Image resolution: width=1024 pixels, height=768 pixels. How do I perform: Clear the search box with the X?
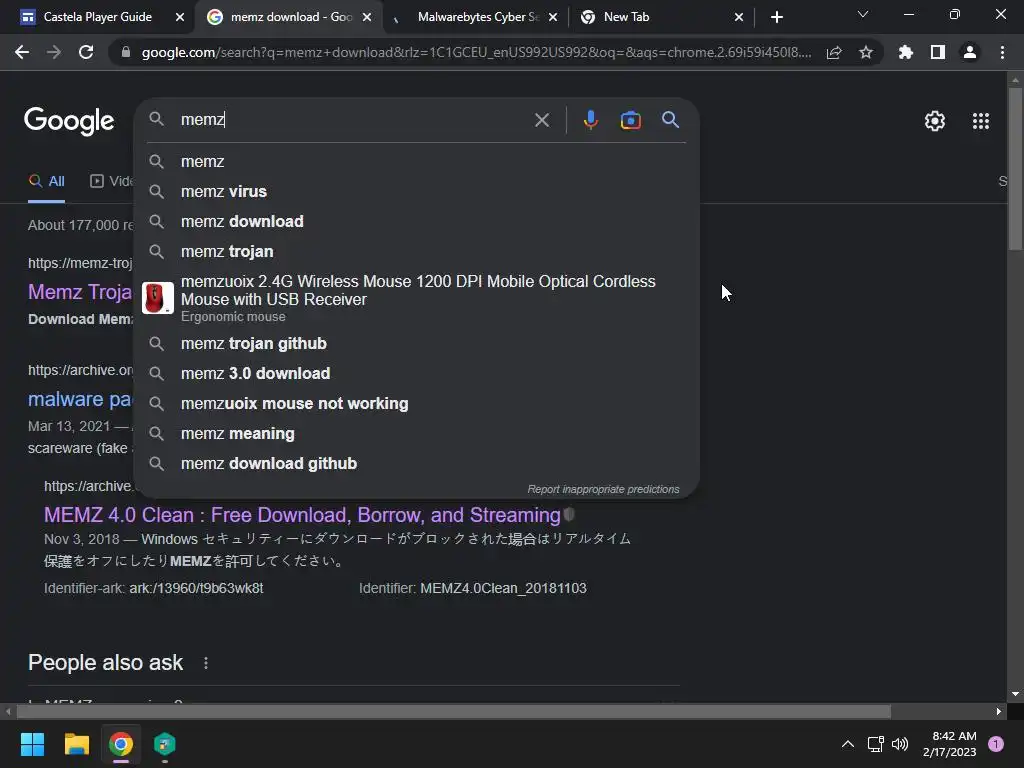pos(542,120)
